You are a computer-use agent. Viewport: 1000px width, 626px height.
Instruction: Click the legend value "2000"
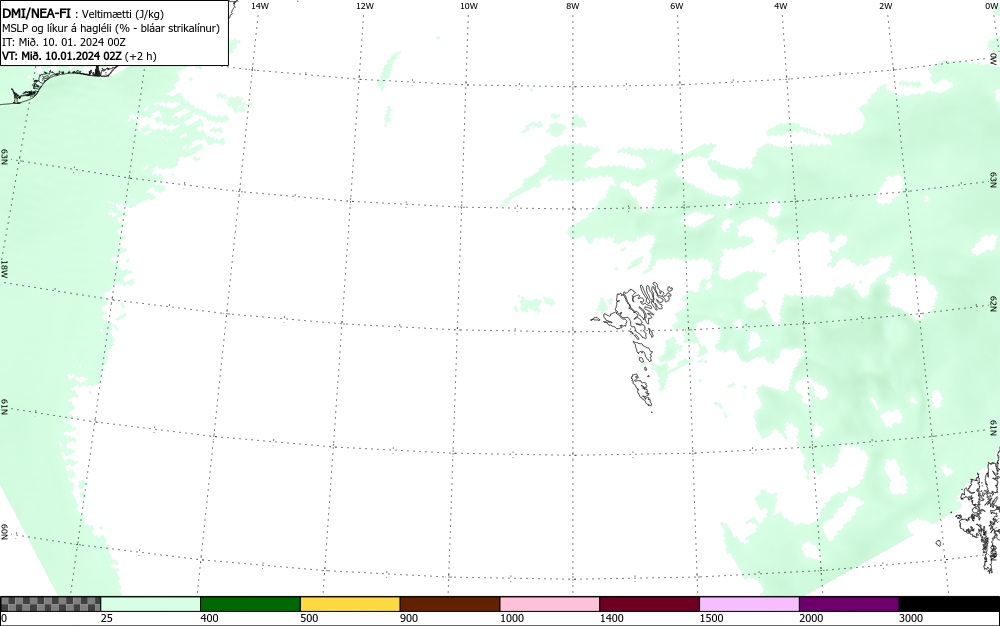pos(811,618)
